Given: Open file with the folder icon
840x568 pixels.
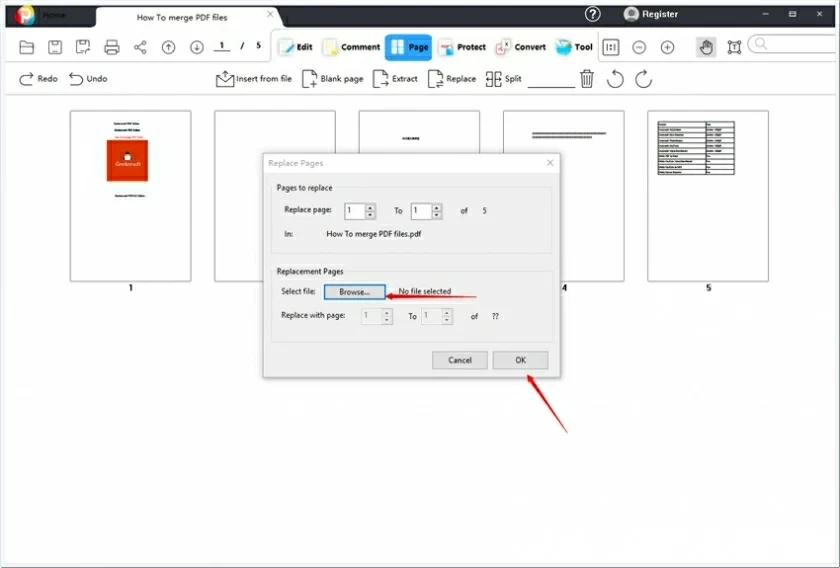Looking at the screenshot, I should [x=26, y=47].
